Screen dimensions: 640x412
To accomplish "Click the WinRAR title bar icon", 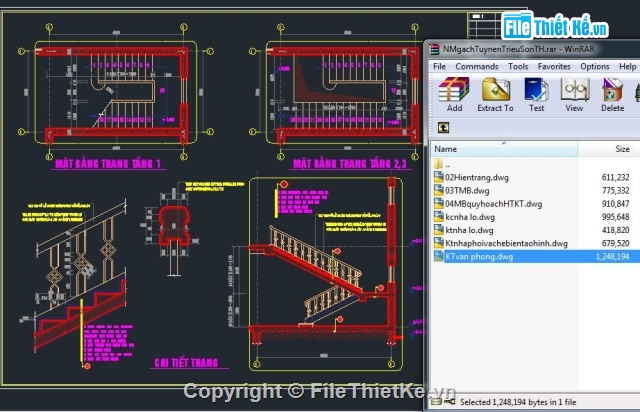I will pyautogui.click(x=433, y=49).
